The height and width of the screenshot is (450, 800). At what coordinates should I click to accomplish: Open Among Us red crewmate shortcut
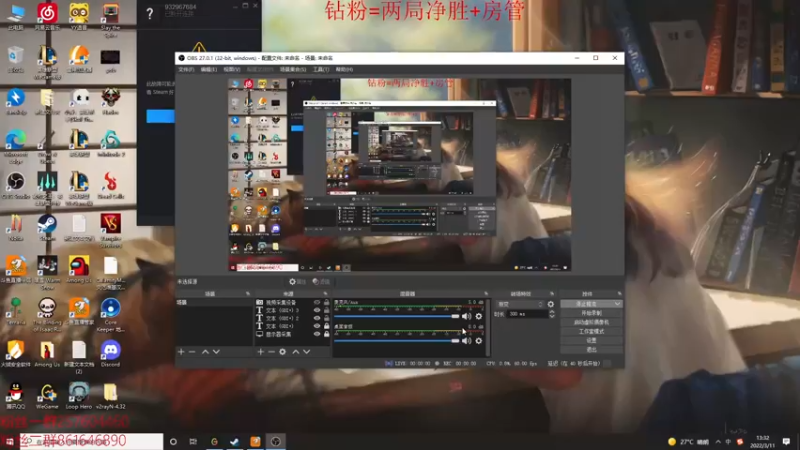pos(79,269)
